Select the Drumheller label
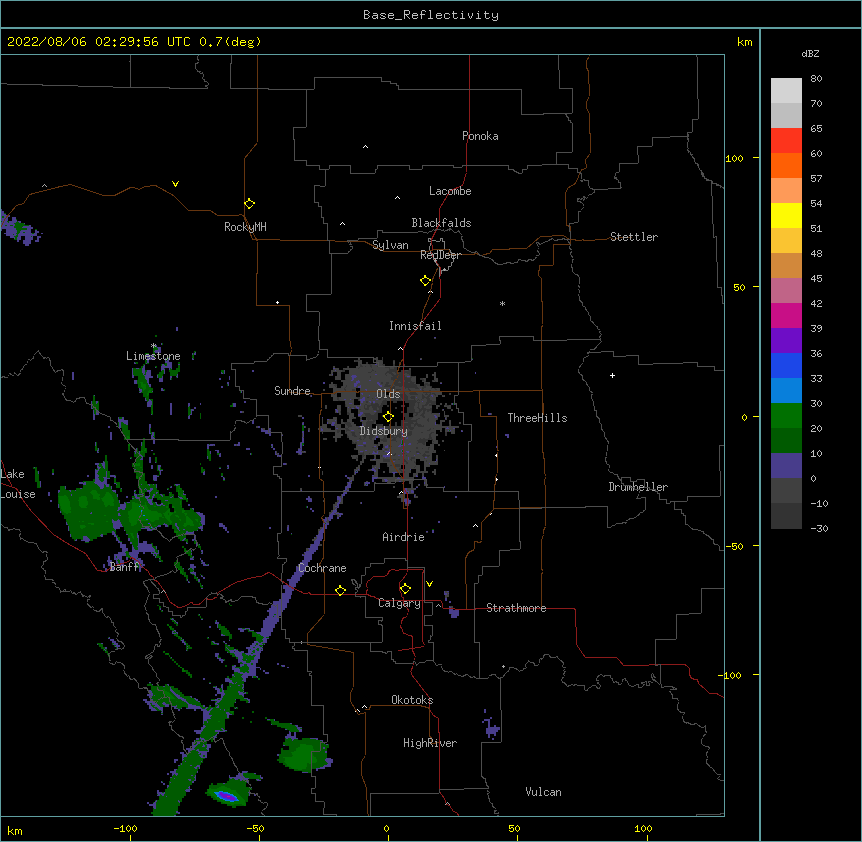862x842 pixels. (x=638, y=487)
